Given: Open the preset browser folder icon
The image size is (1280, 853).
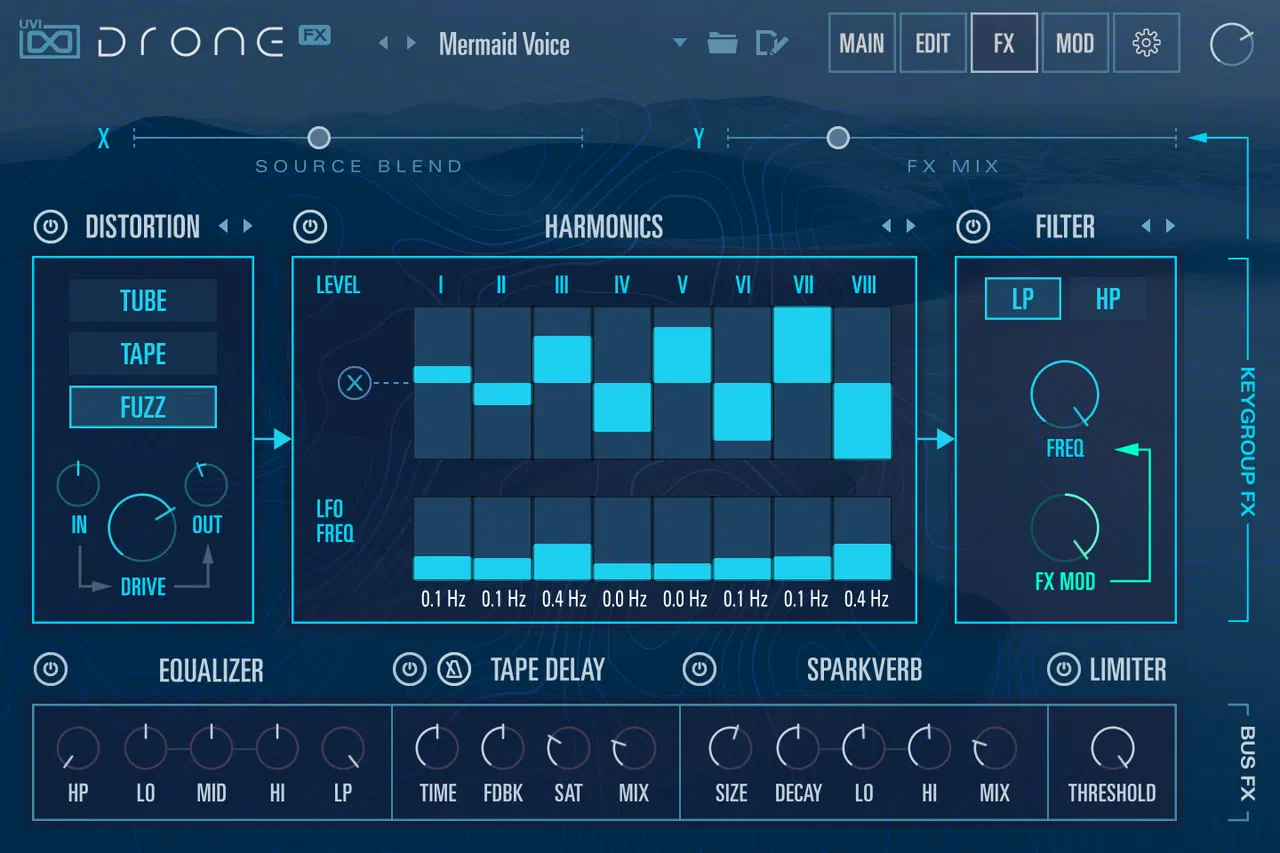Looking at the screenshot, I should [722, 43].
